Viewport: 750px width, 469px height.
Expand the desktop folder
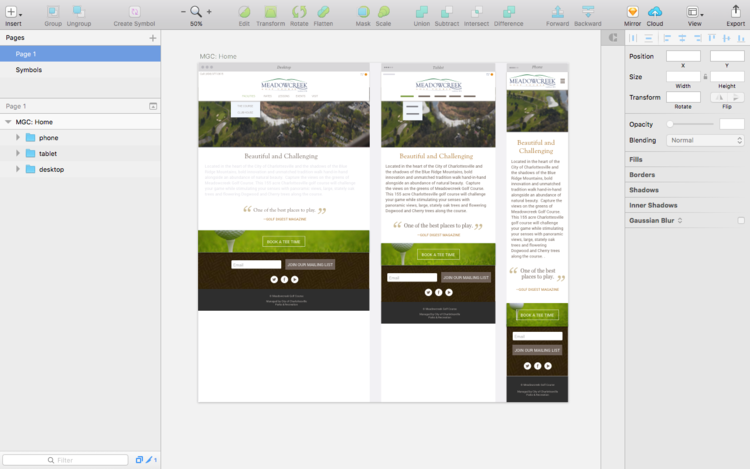[x=18, y=169]
